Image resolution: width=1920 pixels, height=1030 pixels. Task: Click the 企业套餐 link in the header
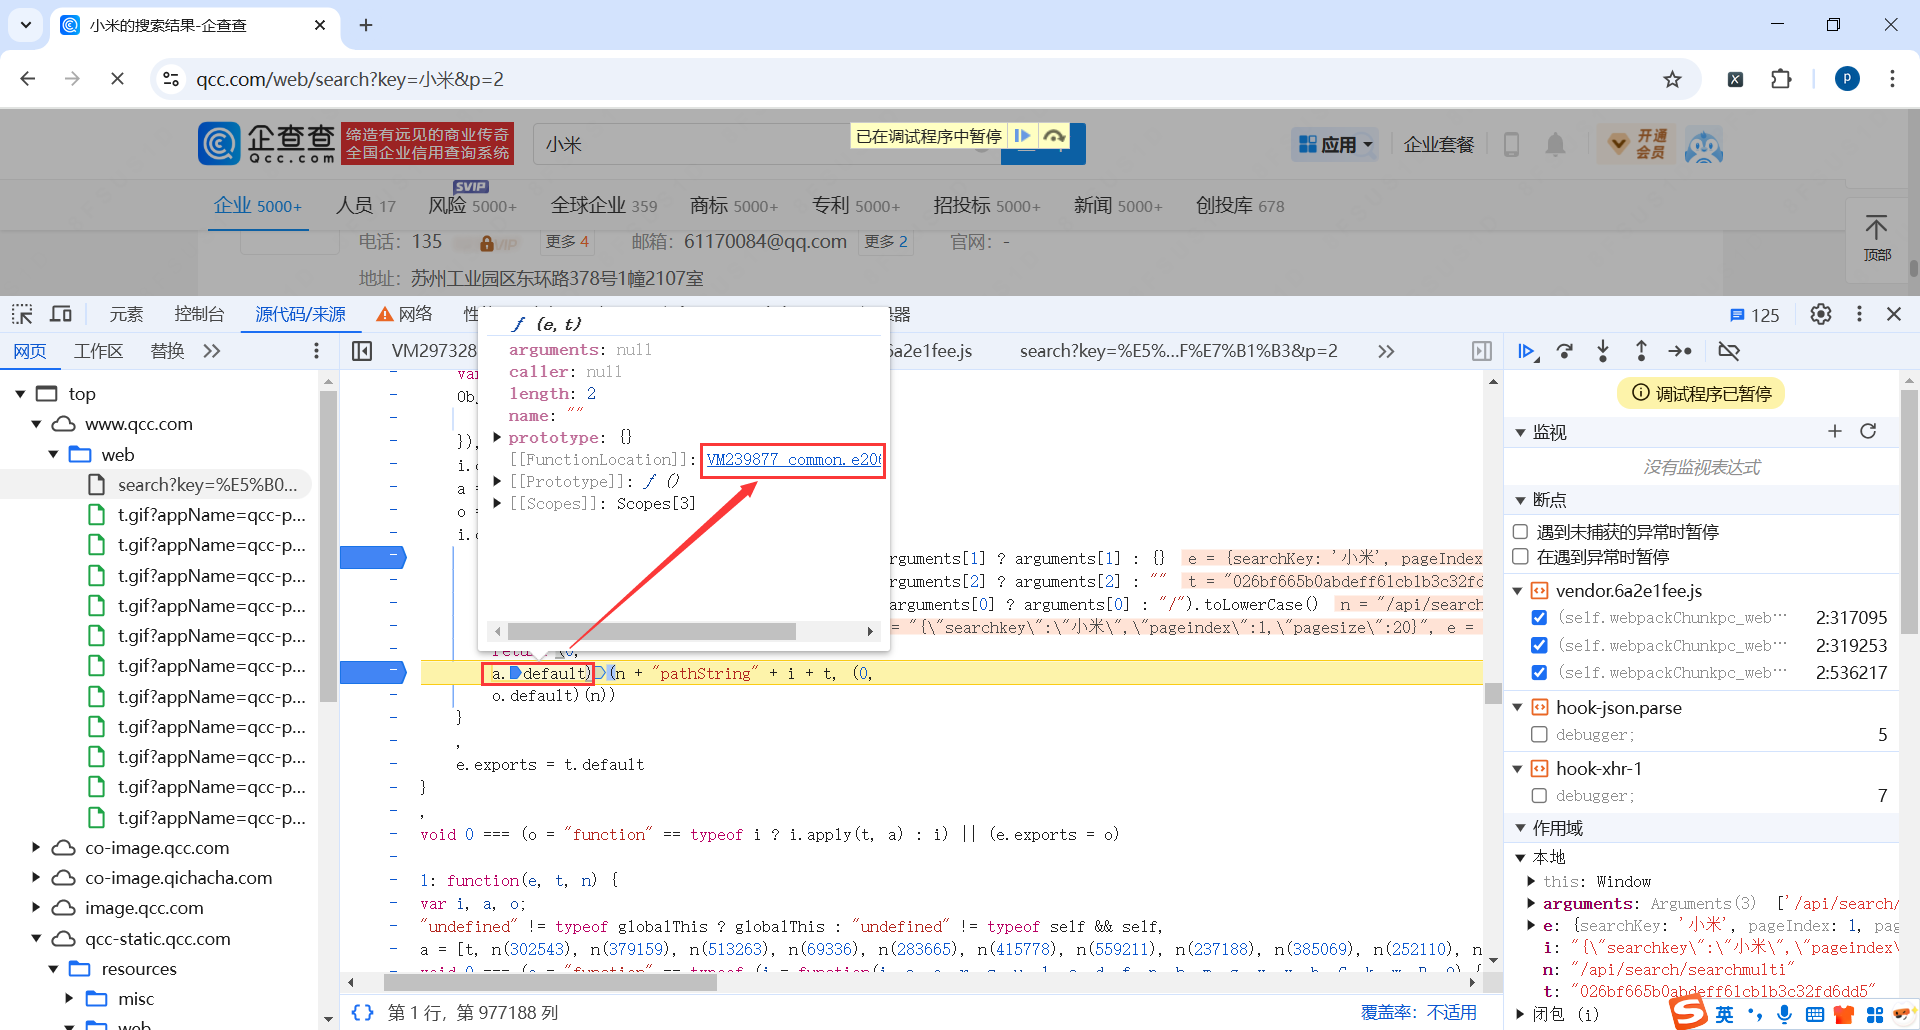pyautogui.click(x=1439, y=145)
